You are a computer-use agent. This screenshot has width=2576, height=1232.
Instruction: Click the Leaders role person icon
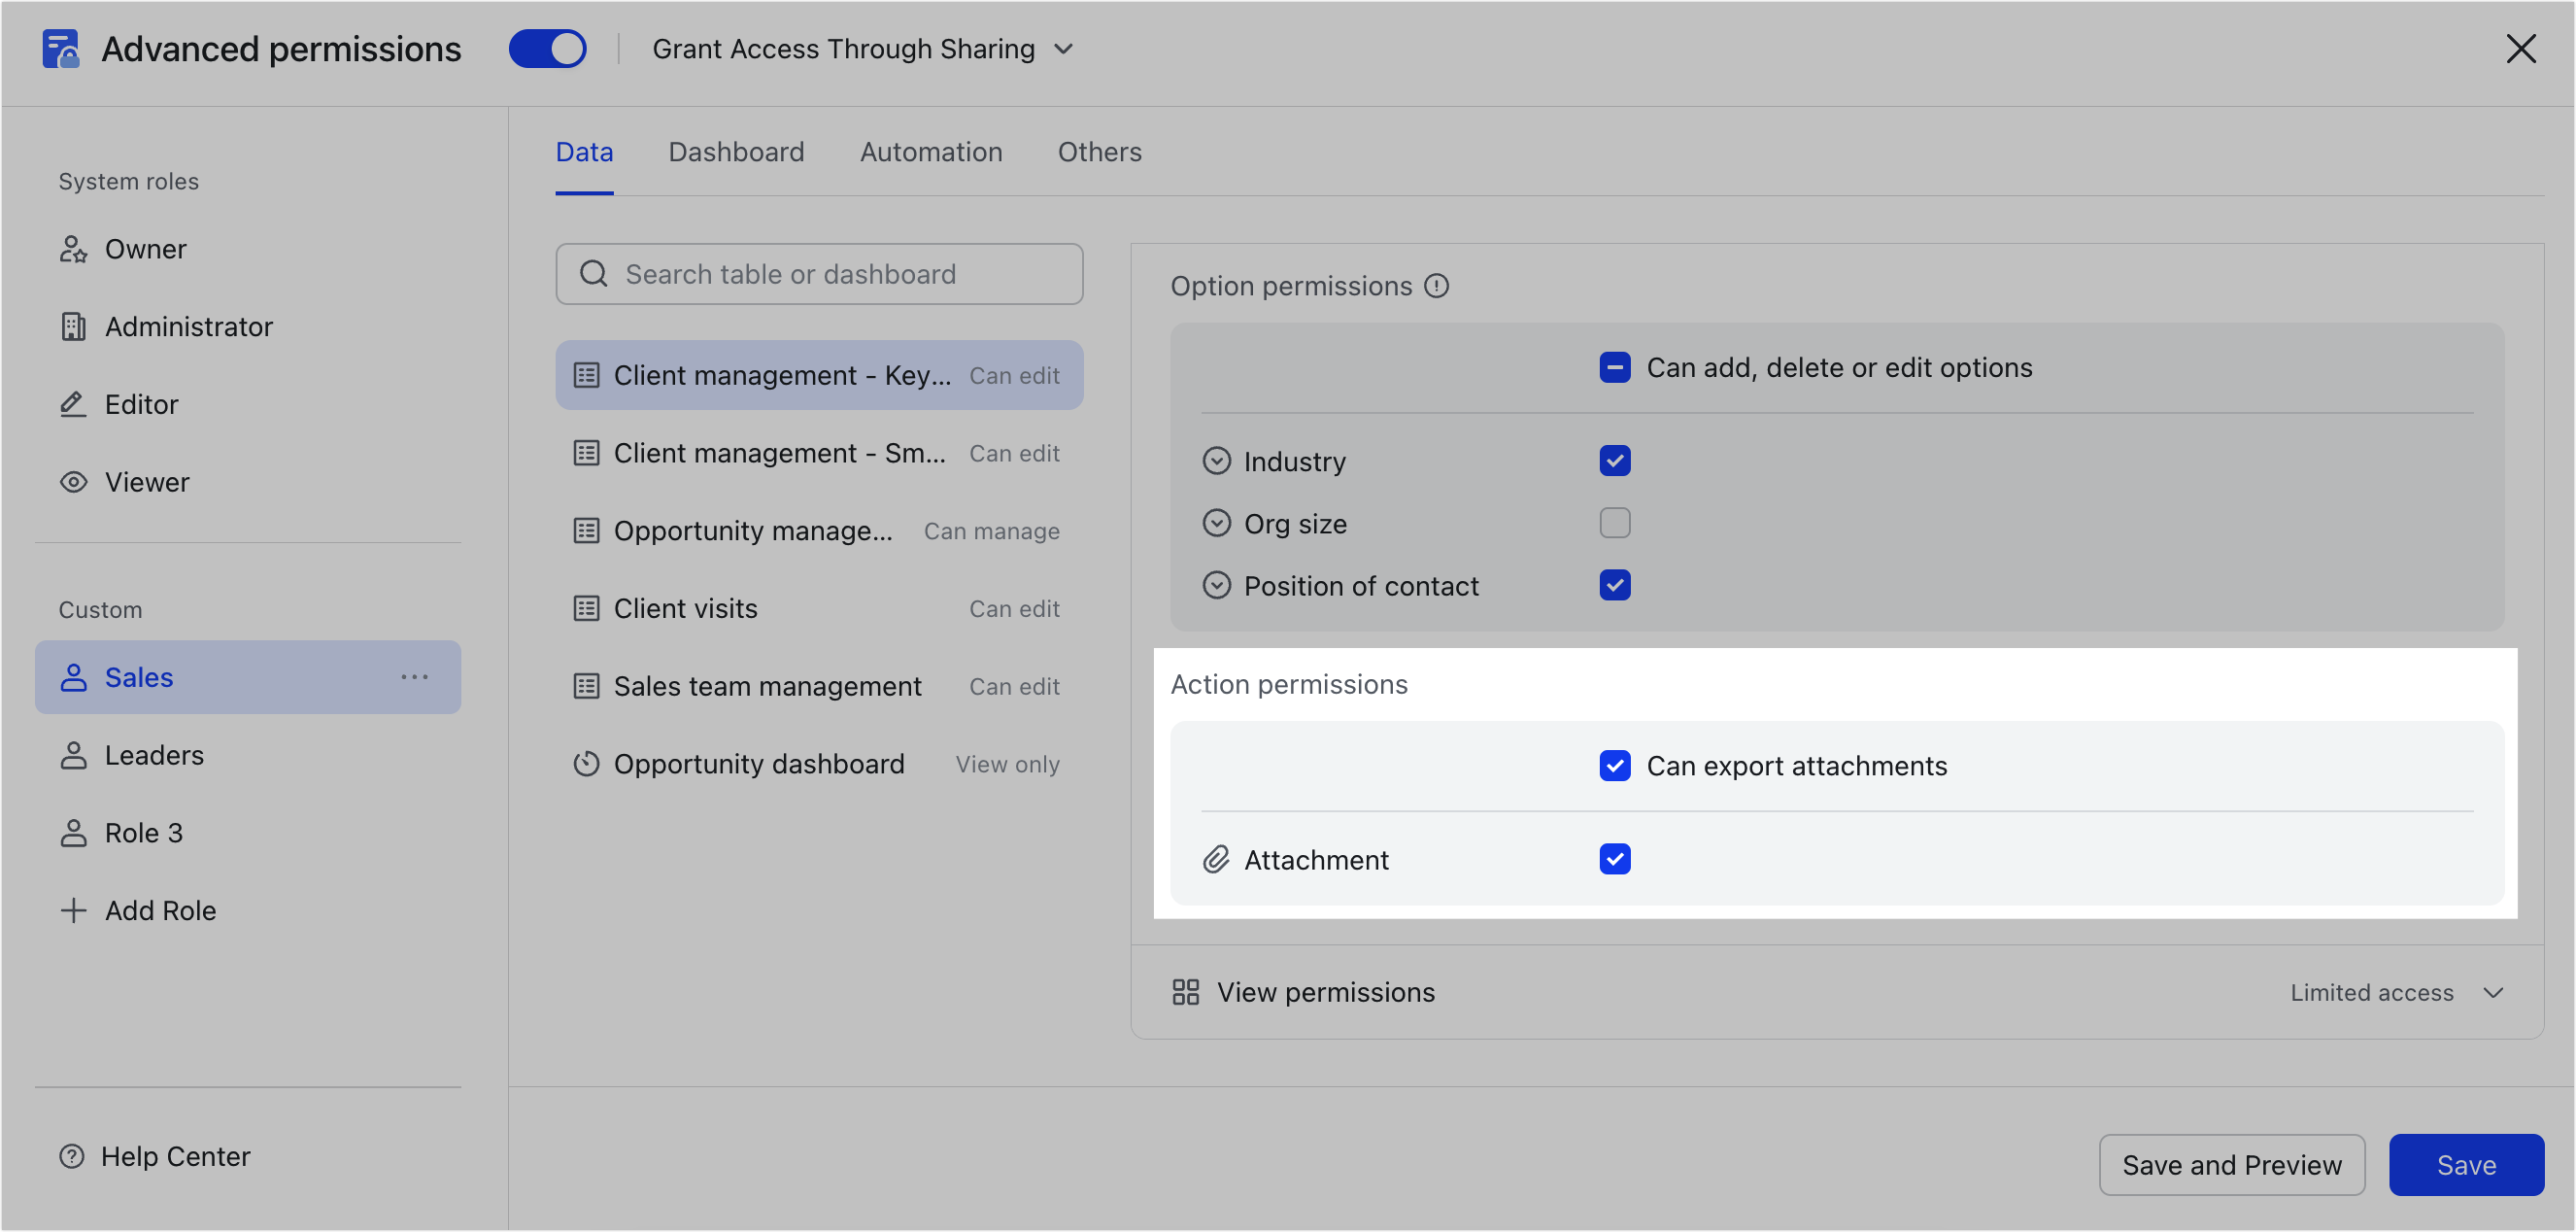tap(73, 756)
